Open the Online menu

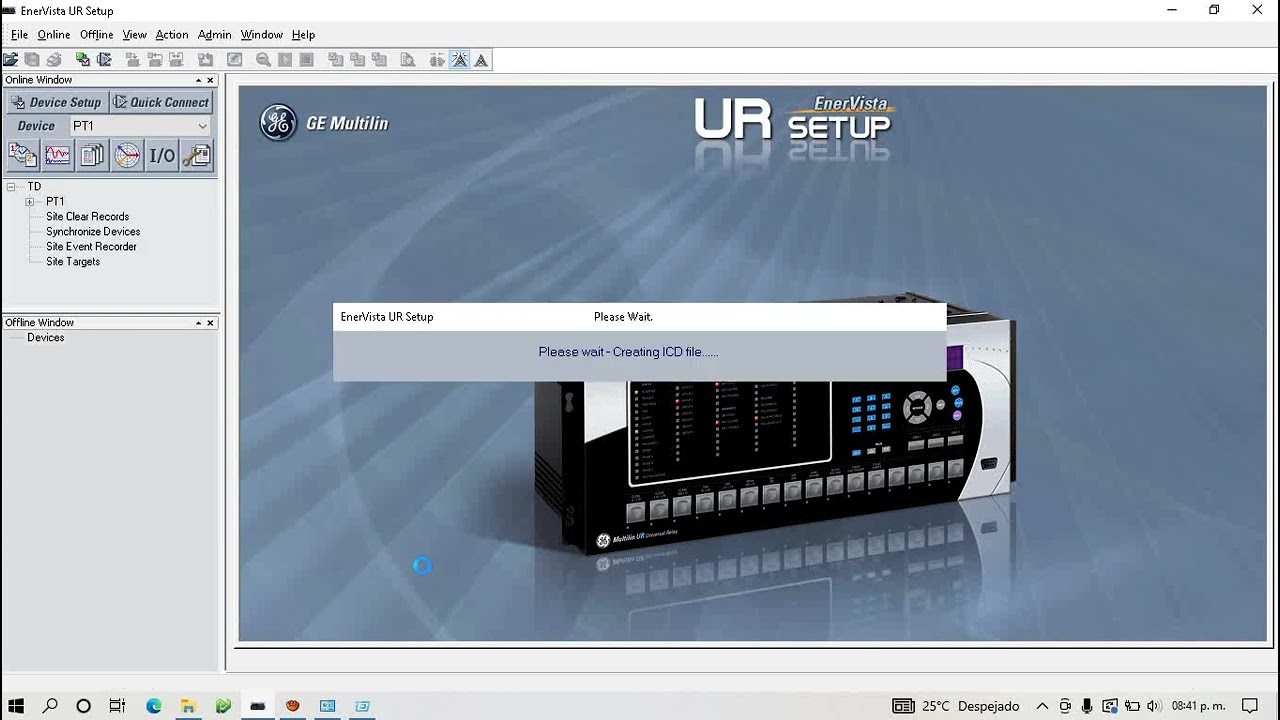click(54, 34)
